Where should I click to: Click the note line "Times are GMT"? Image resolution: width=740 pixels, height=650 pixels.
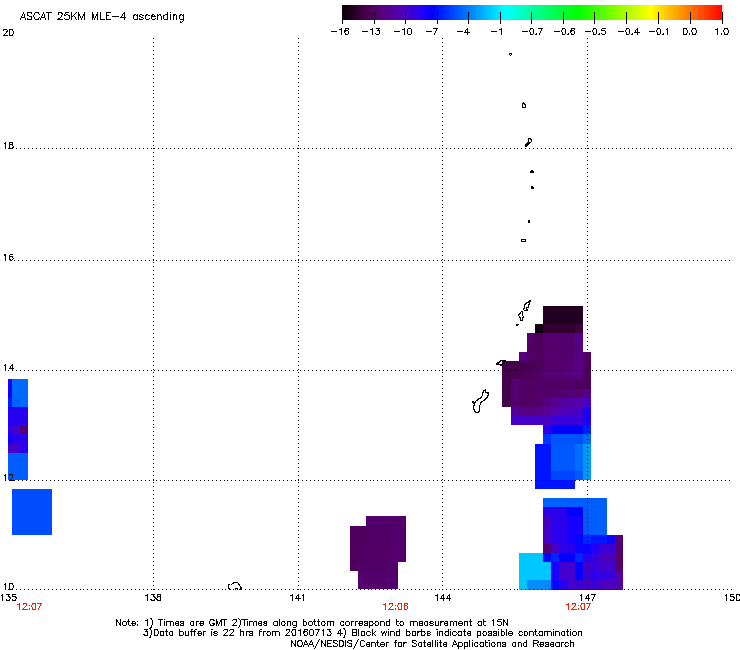pyautogui.click(x=311, y=623)
